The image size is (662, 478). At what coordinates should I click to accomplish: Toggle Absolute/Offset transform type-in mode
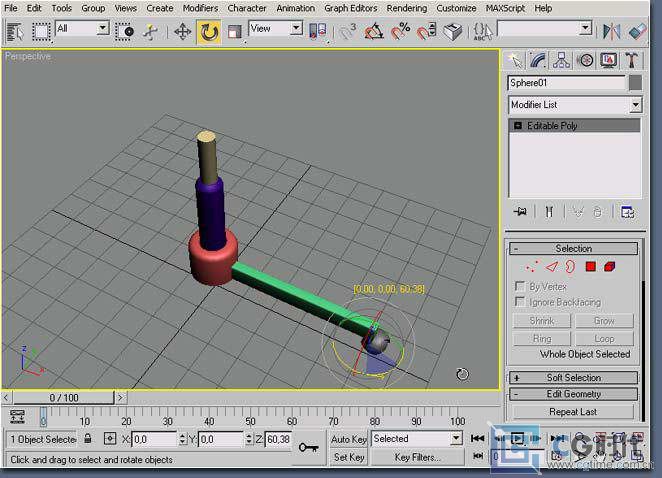coord(110,439)
